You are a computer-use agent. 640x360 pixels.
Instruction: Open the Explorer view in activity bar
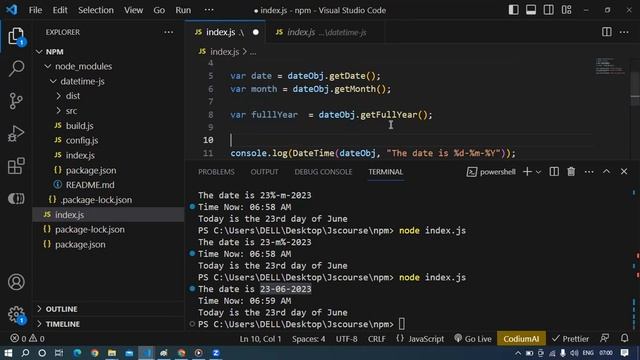[x=16, y=37]
